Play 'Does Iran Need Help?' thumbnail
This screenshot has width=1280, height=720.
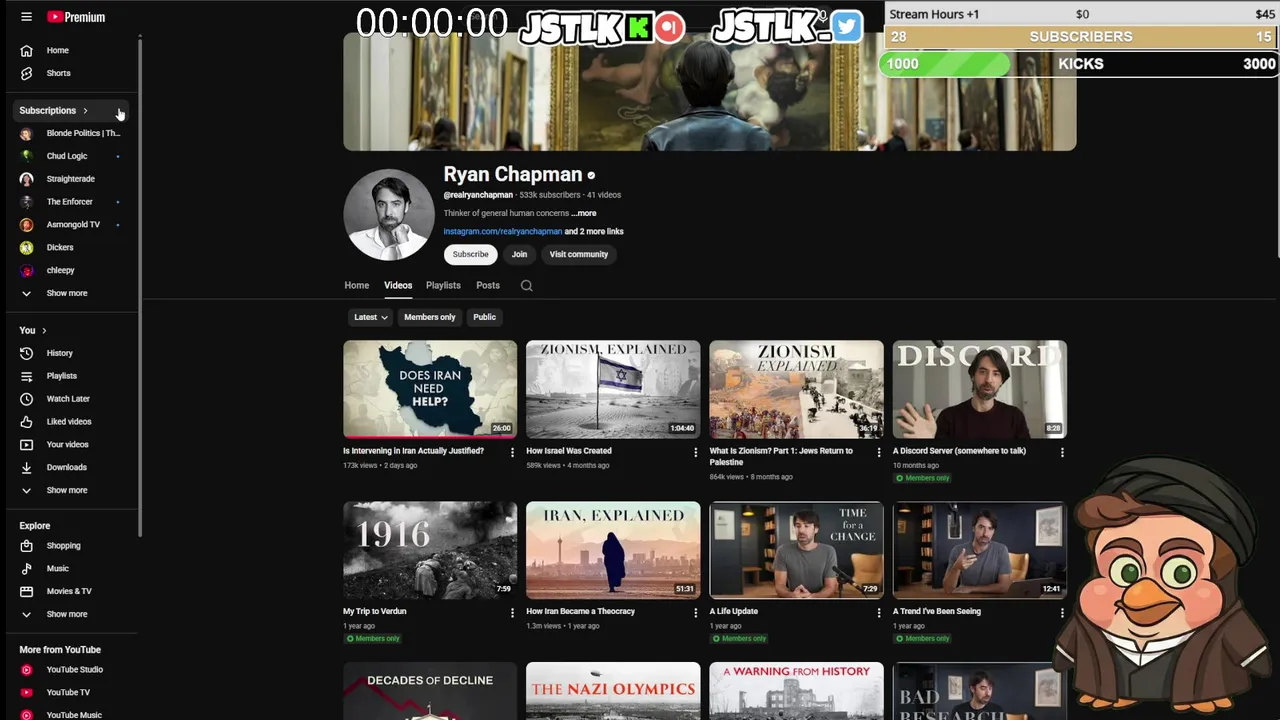430,389
